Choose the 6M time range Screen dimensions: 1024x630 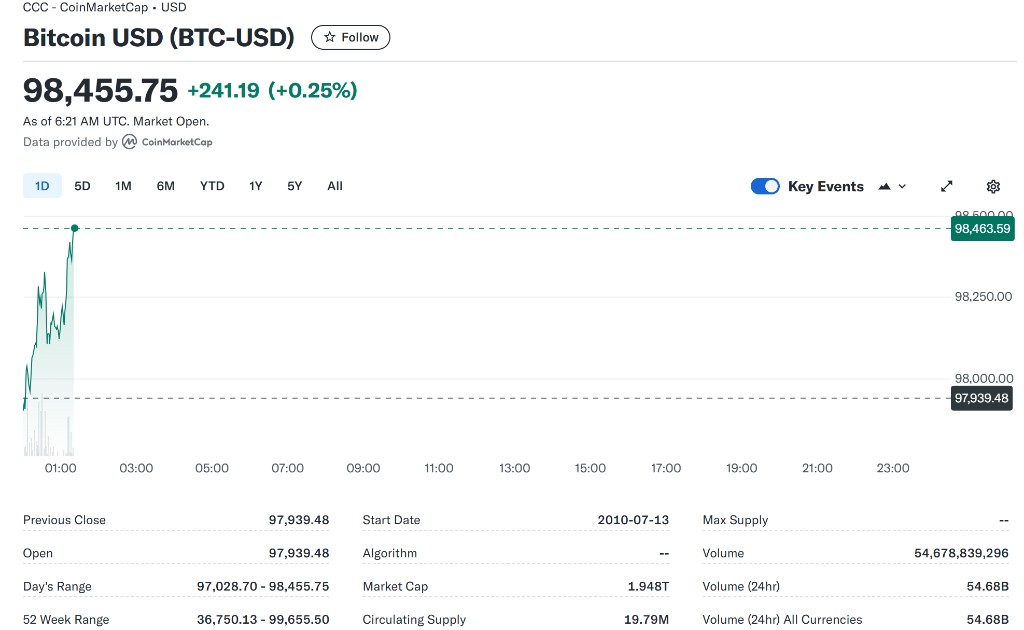166,186
